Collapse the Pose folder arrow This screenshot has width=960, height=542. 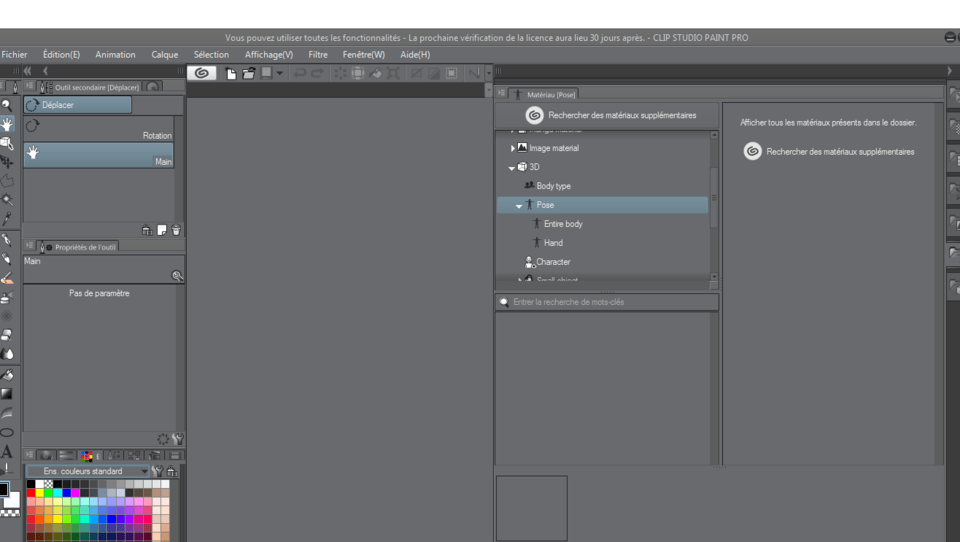[x=519, y=206]
